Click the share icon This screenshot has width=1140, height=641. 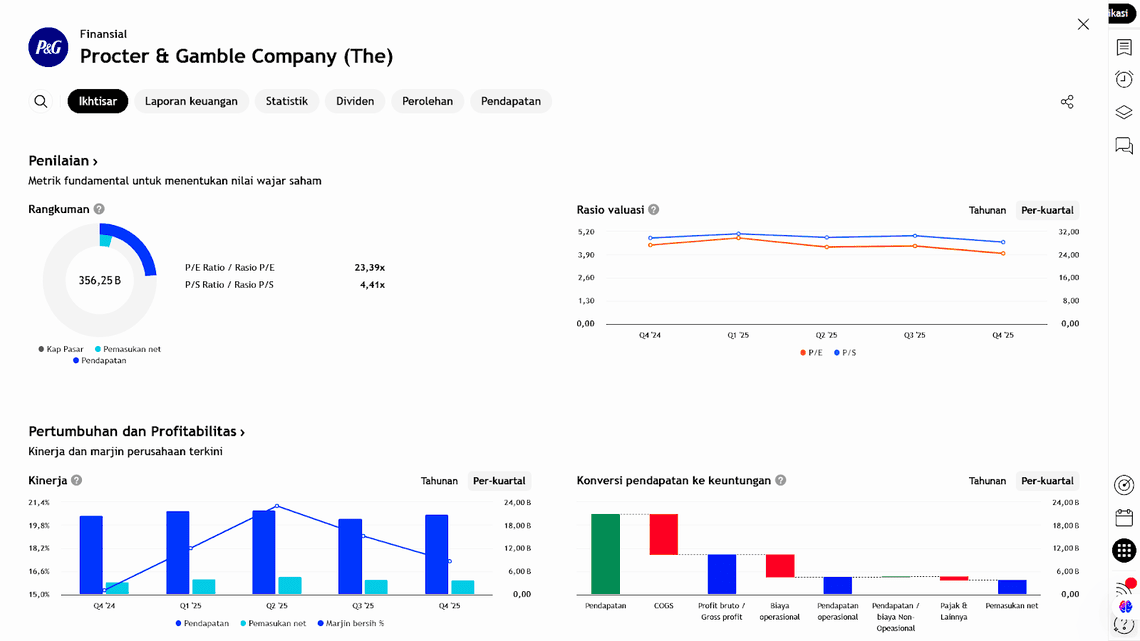[1067, 102]
